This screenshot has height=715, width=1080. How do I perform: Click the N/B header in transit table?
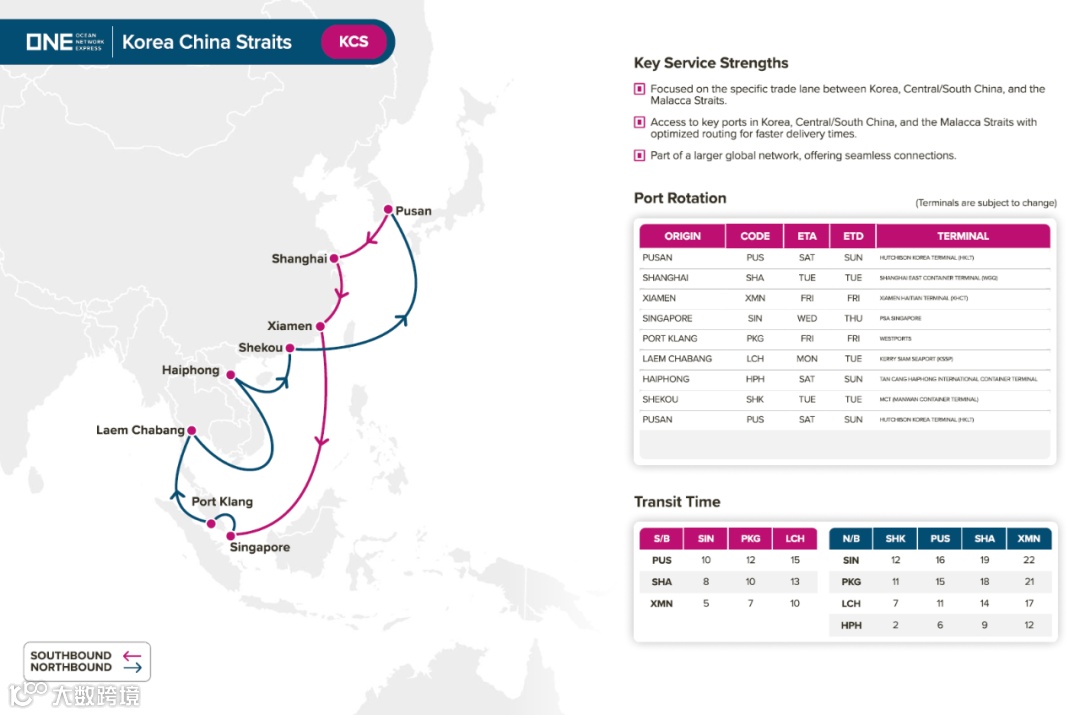(x=851, y=539)
